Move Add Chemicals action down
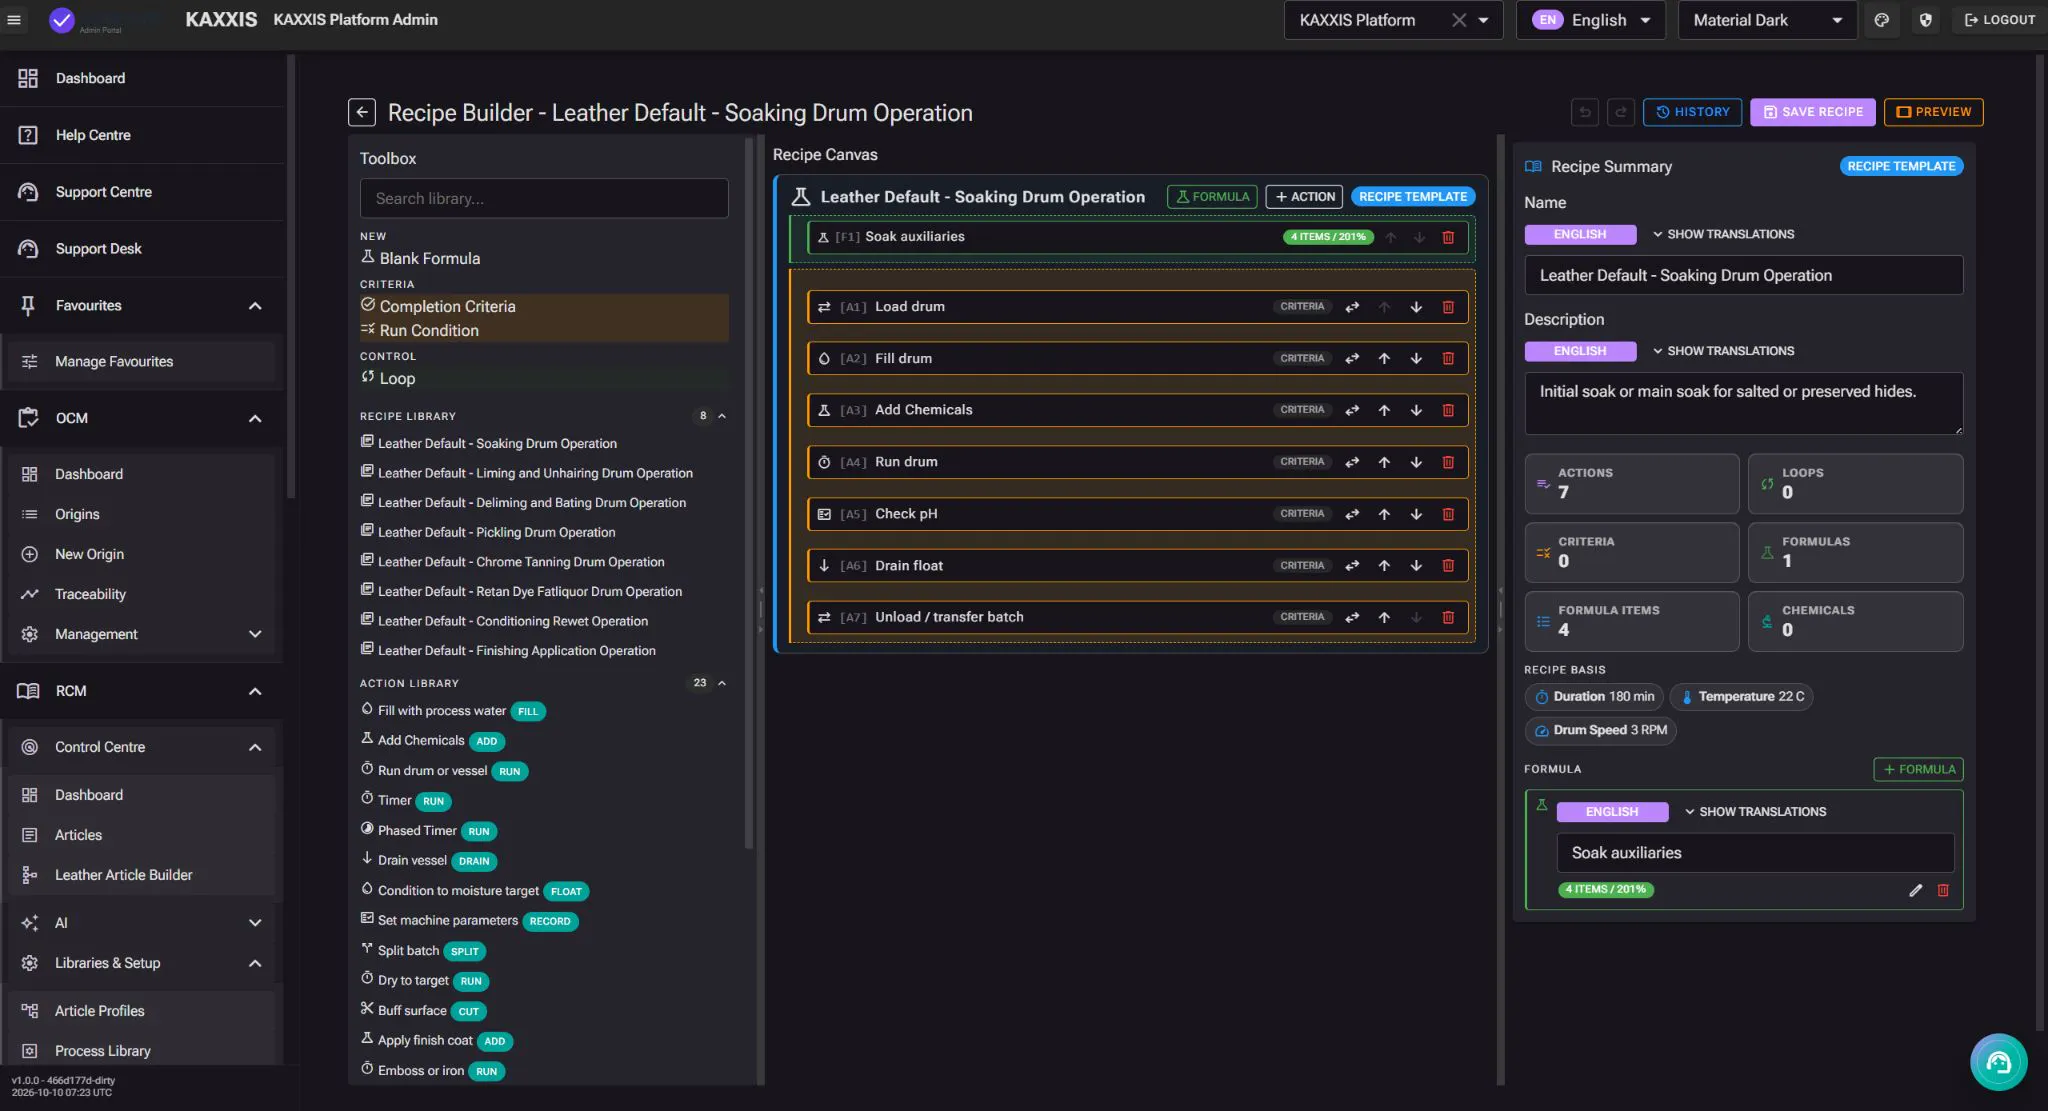 (1416, 410)
